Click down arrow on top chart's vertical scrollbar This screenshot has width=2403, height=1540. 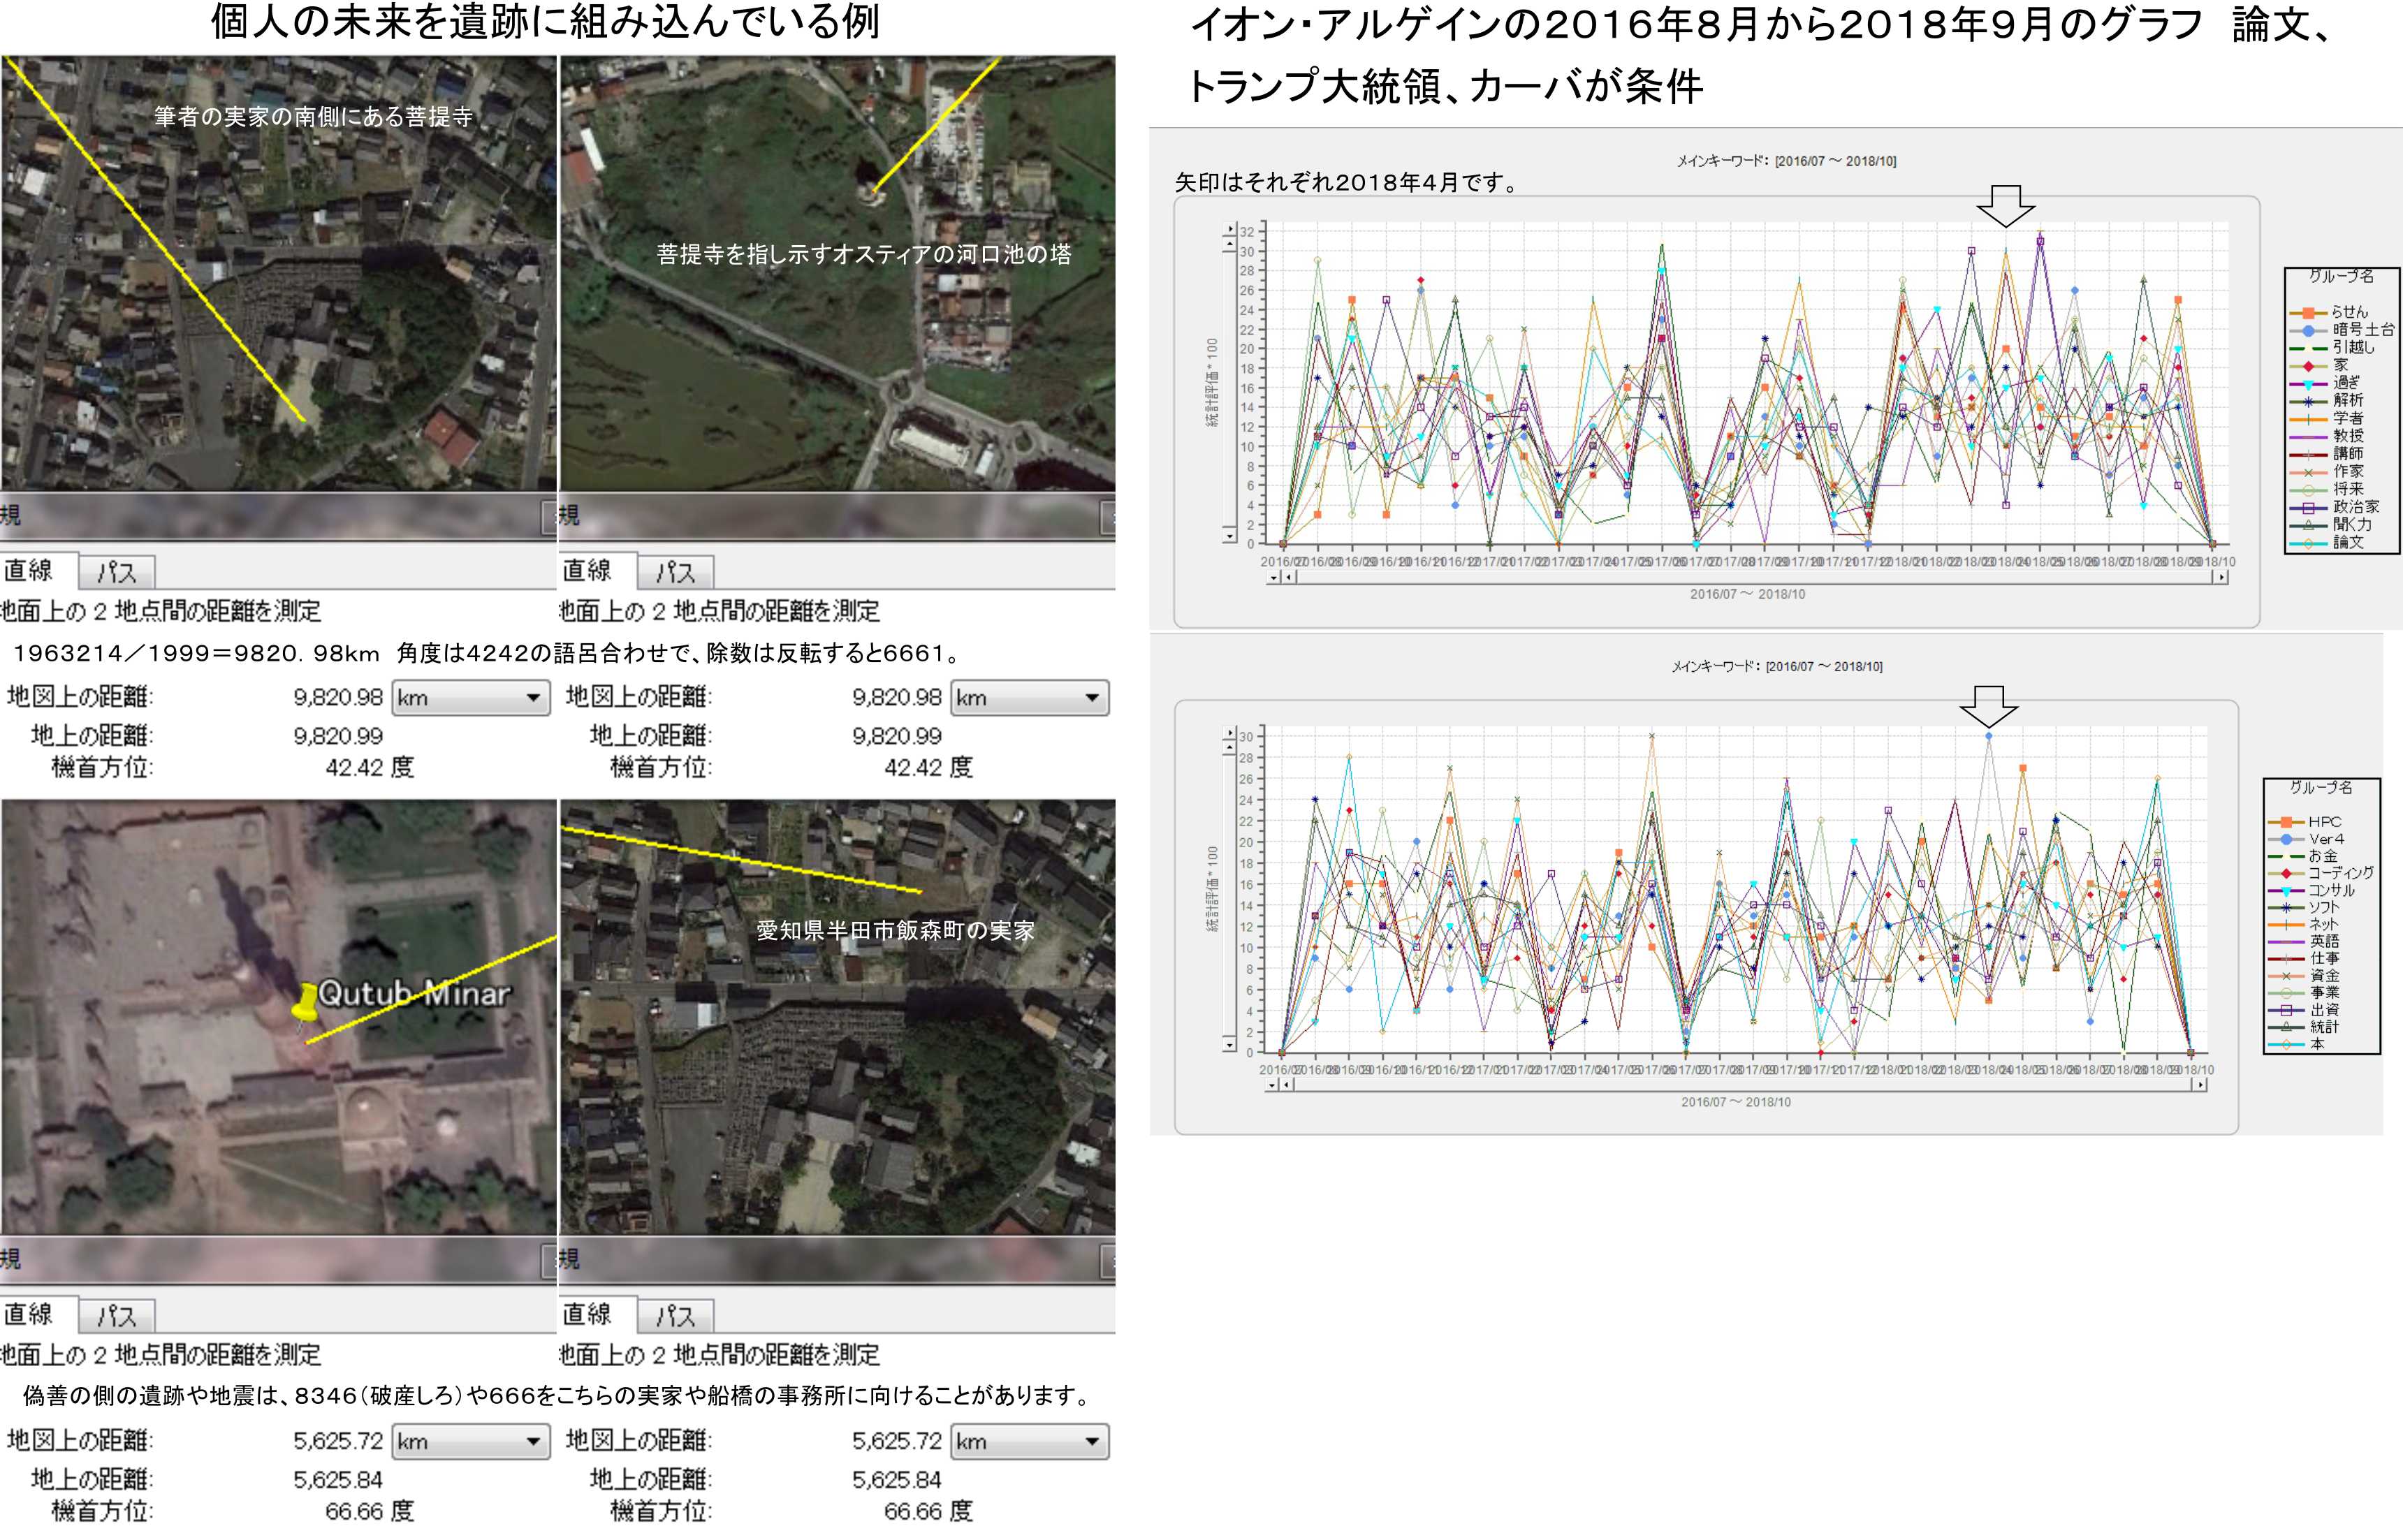coord(1231,536)
